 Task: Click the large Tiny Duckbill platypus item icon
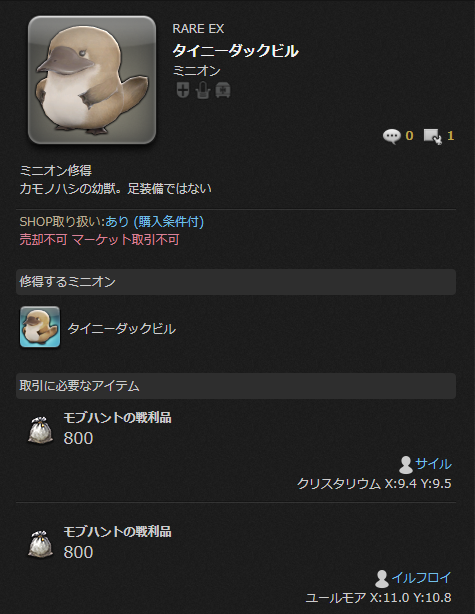[x=92, y=80]
